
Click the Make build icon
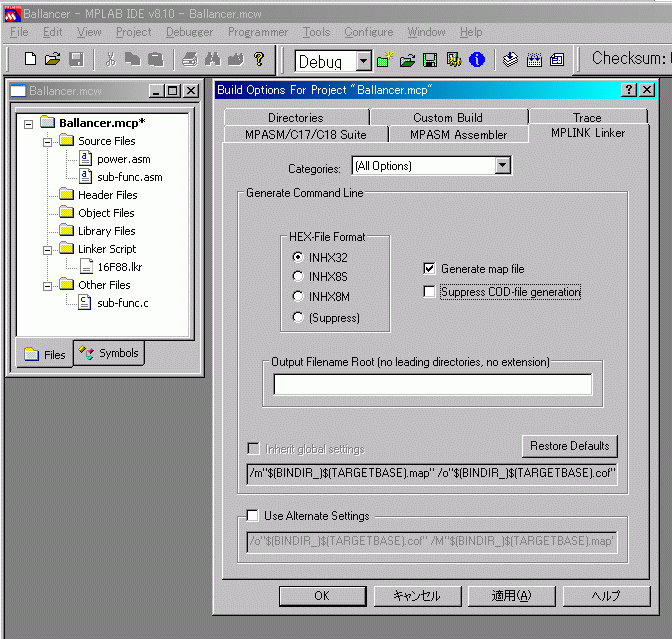[x=510, y=60]
